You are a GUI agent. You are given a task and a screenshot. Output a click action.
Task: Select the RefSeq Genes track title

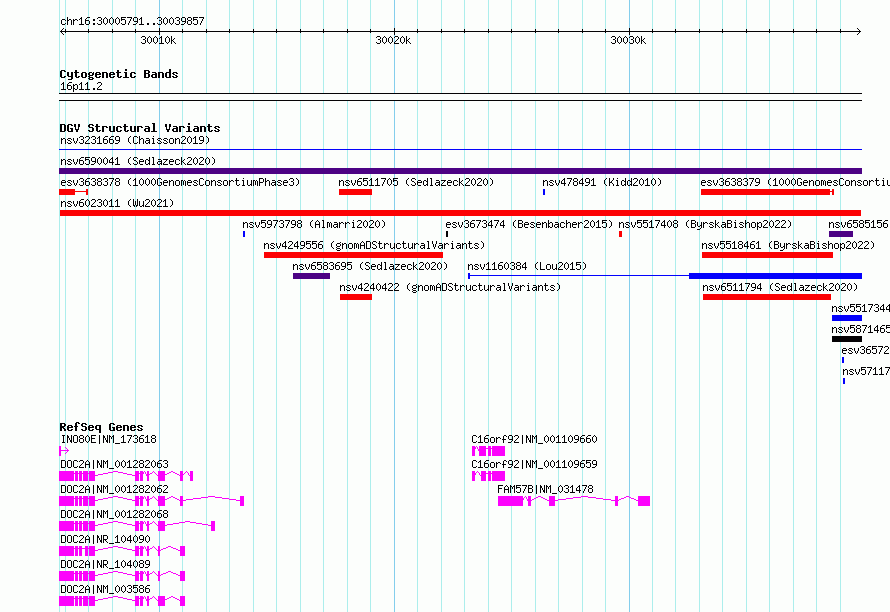pyautogui.click(x=101, y=427)
